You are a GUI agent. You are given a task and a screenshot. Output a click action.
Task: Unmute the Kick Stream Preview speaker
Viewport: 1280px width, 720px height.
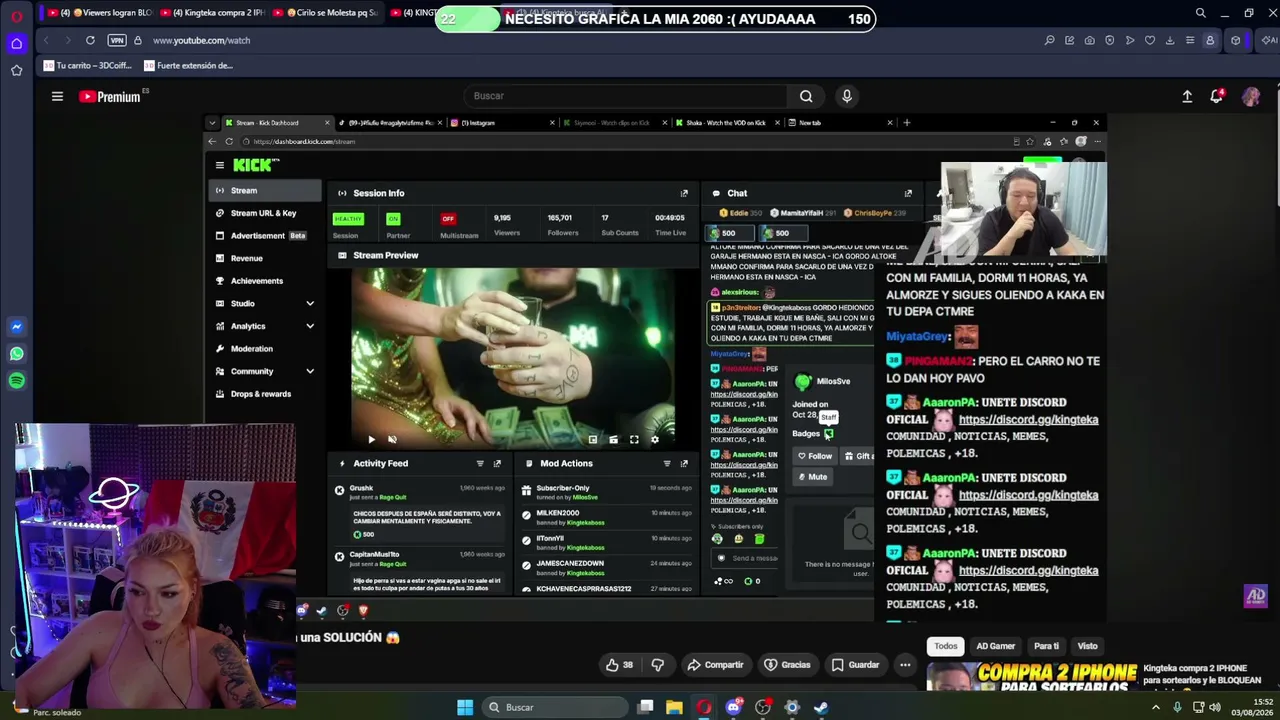point(392,440)
